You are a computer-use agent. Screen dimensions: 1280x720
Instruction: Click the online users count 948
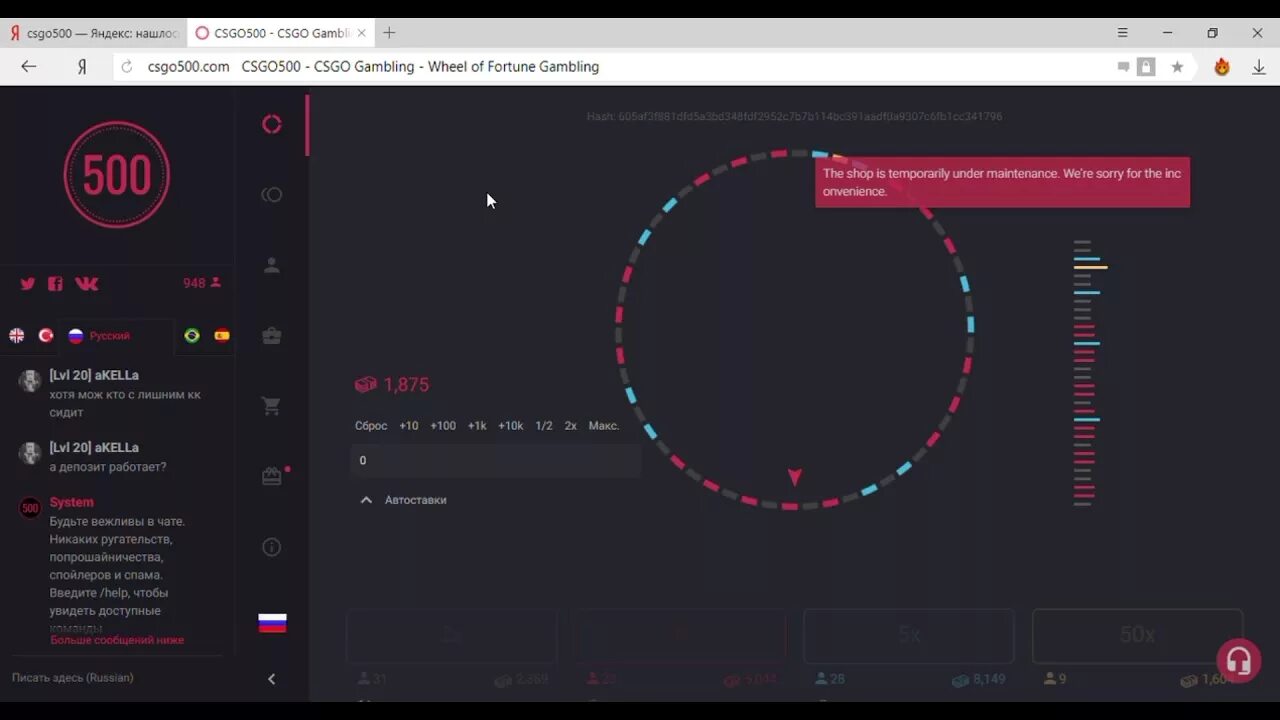coord(202,284)
